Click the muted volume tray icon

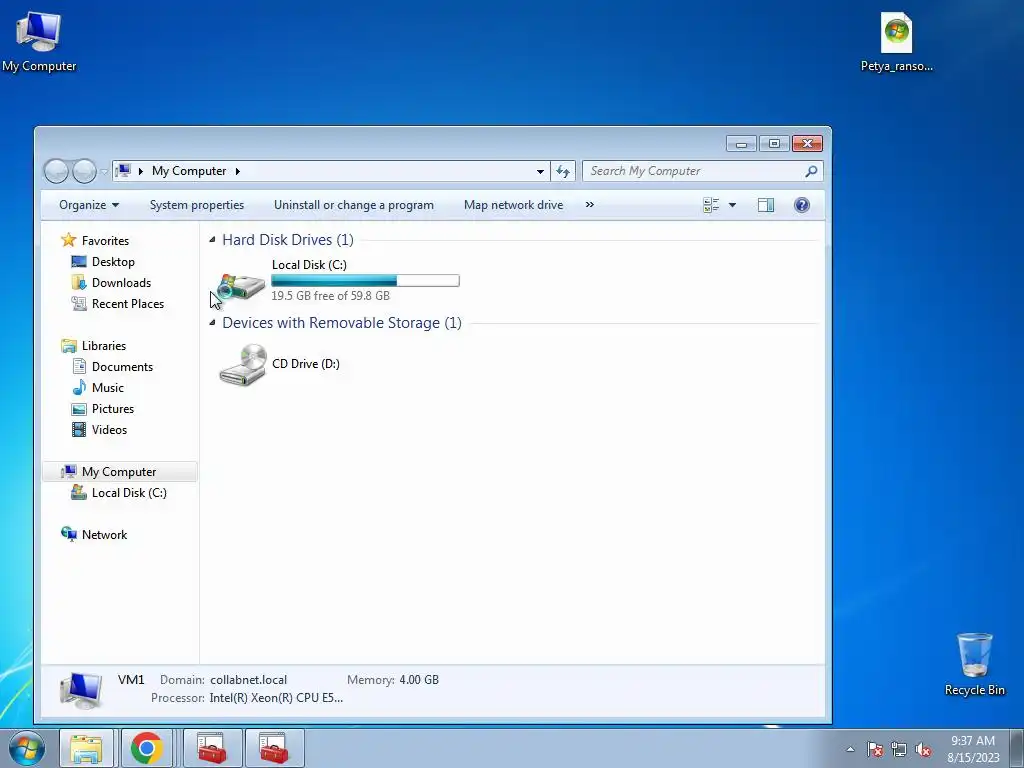coord(923,750)
